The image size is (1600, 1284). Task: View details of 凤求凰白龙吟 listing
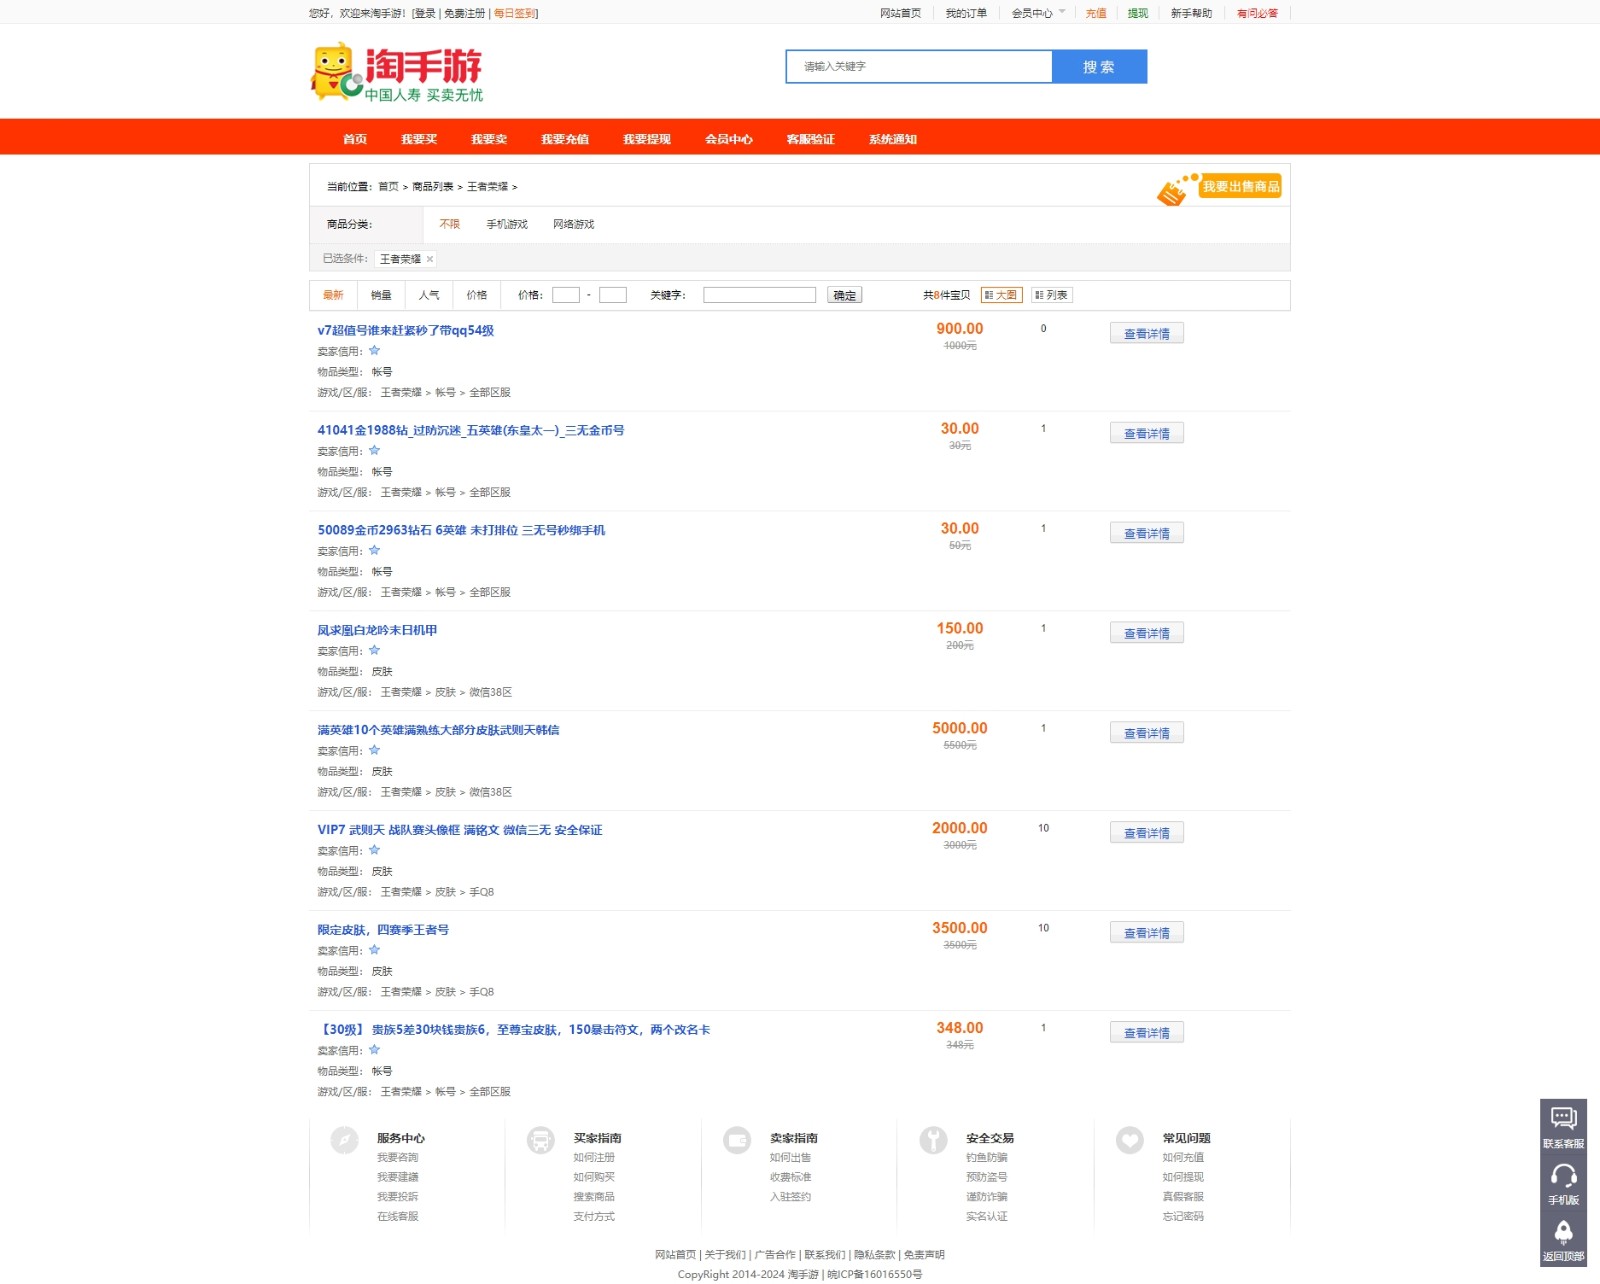click(x=1147, y=633)
